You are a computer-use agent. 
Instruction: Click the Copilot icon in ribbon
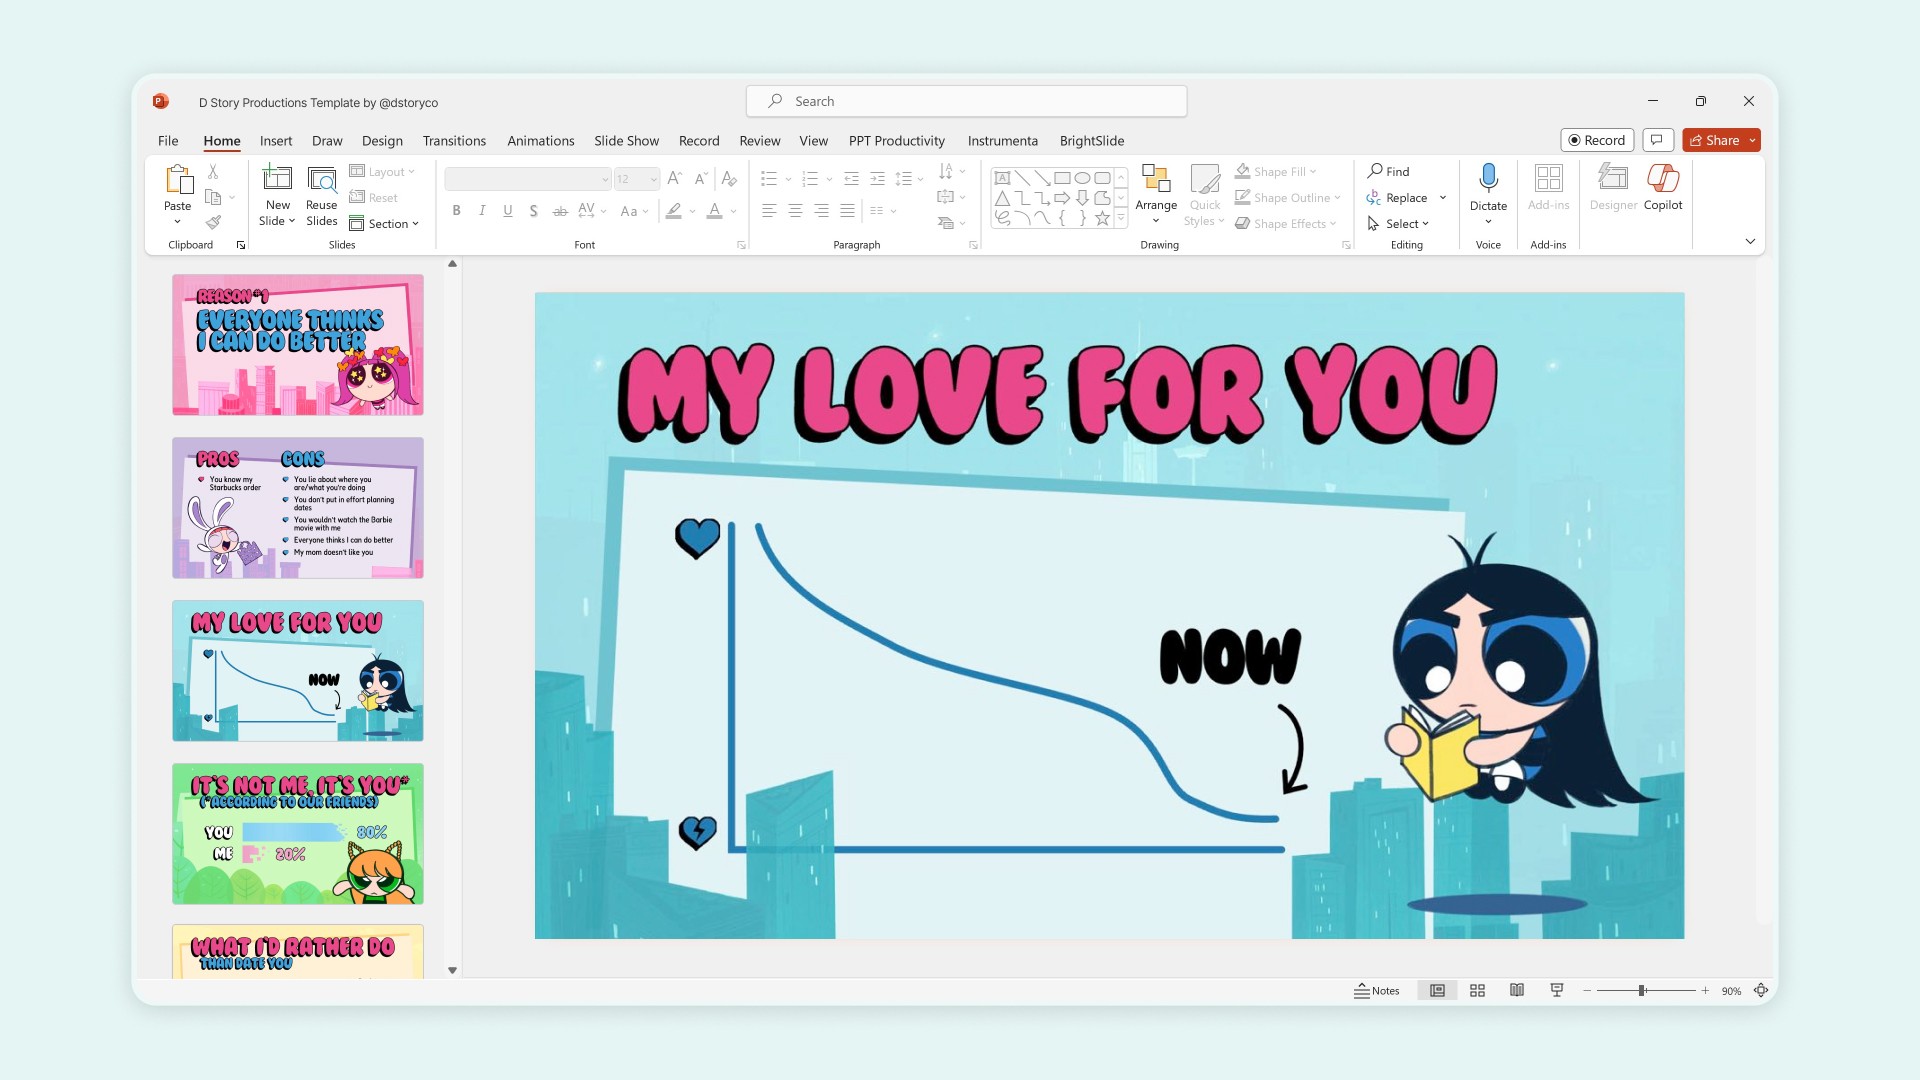[x=1662, y=180]
